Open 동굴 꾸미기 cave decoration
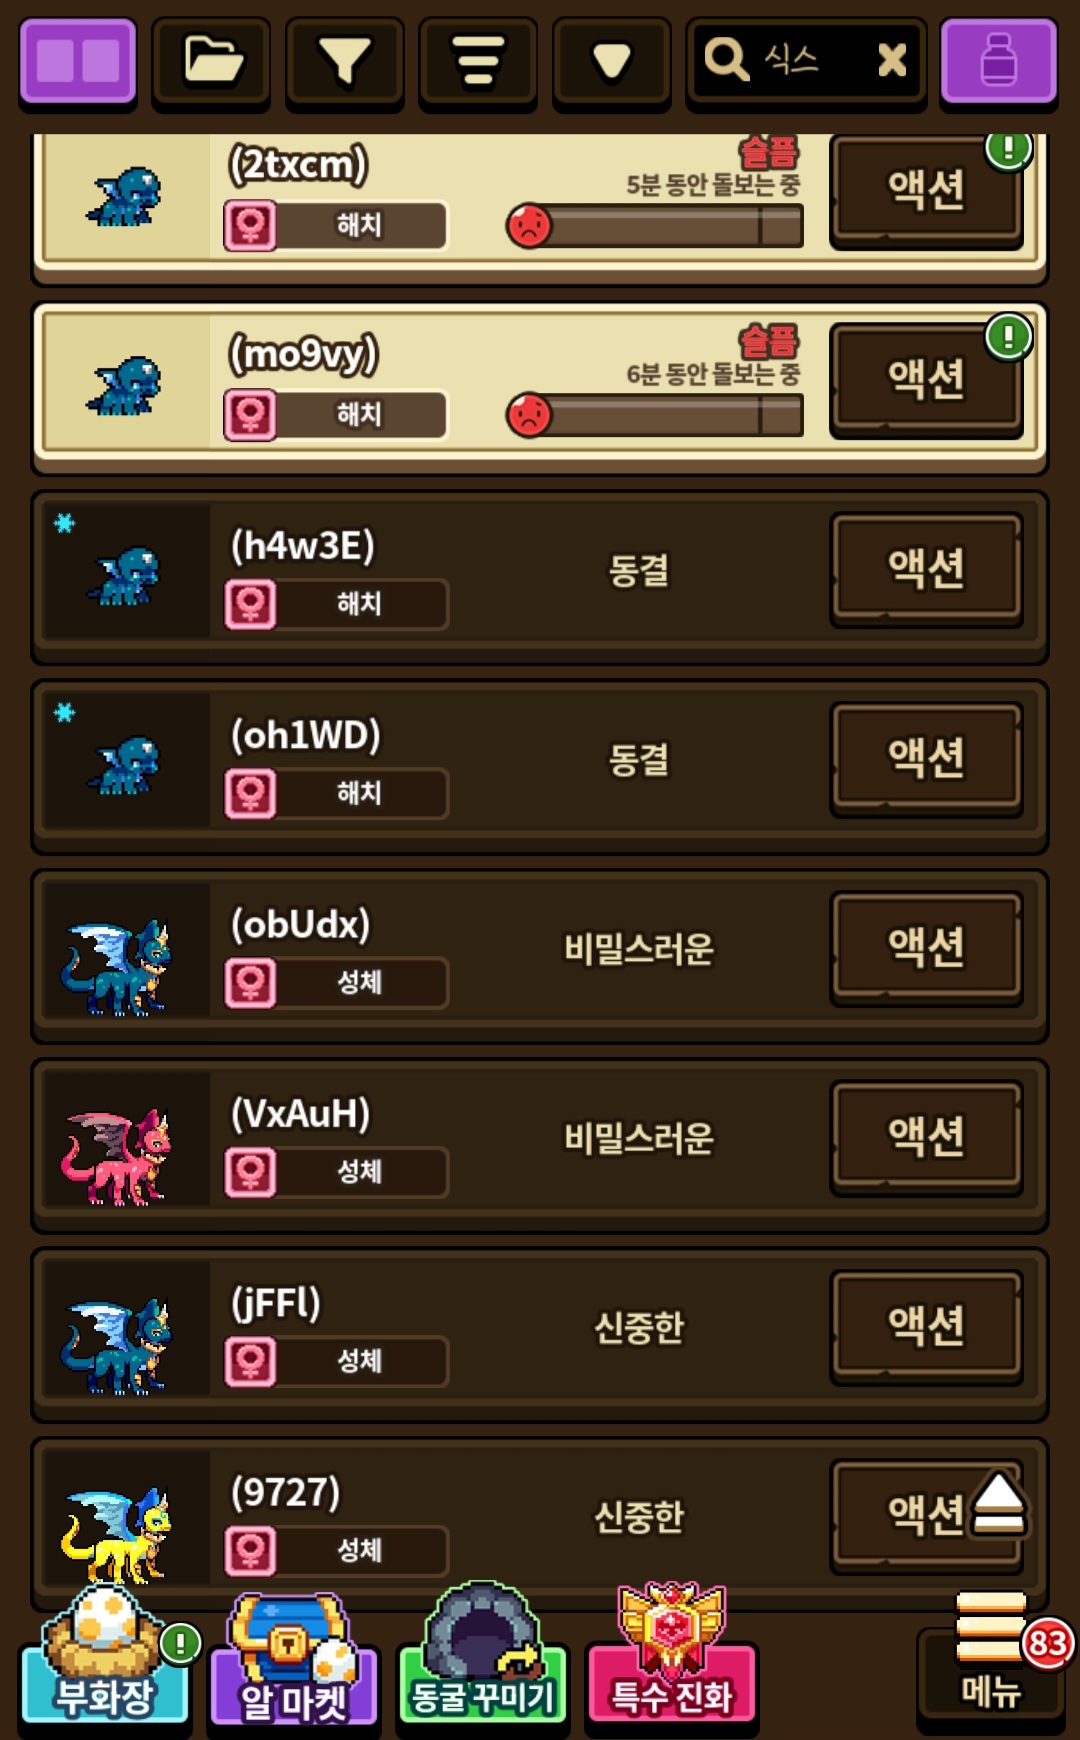 point(483,1655)
